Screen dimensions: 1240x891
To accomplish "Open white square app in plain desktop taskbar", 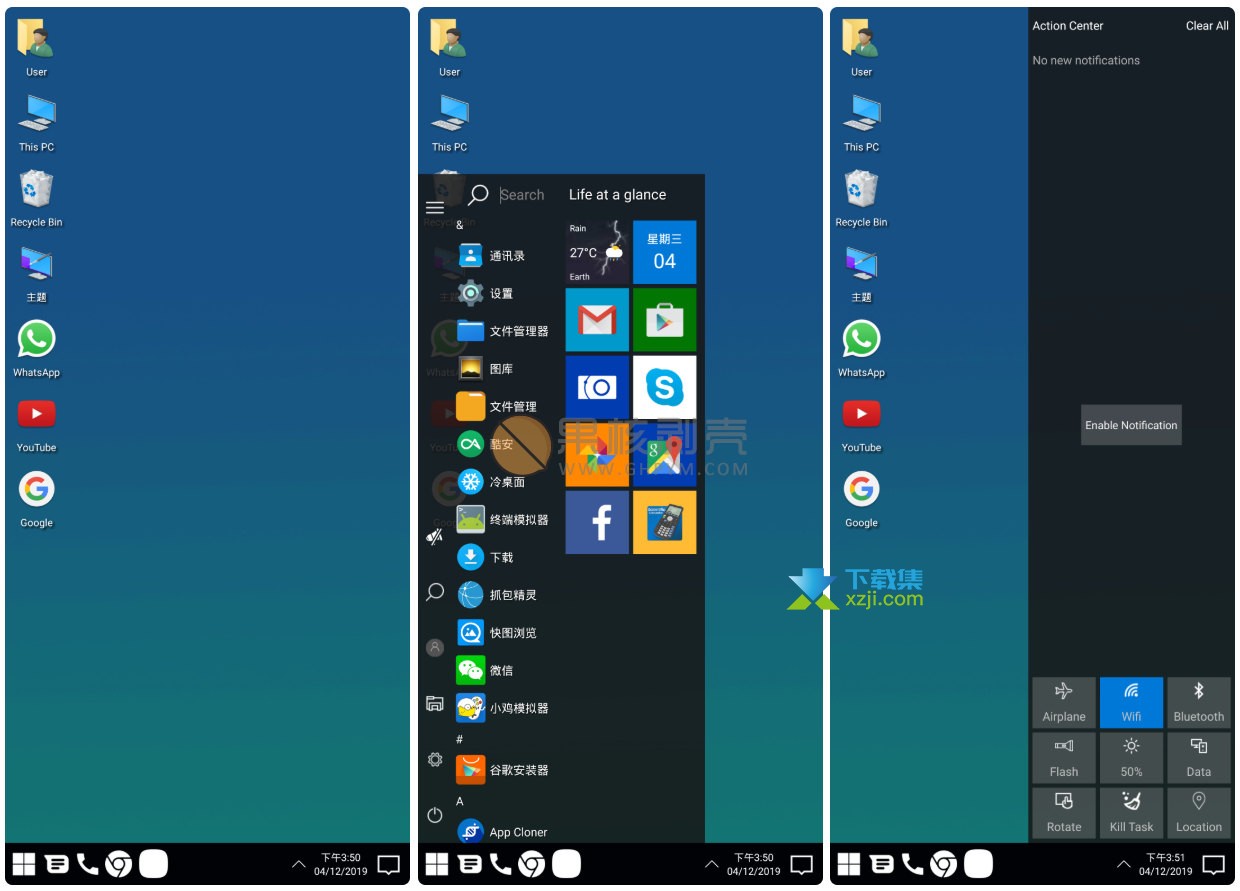I will pos(153,864).
